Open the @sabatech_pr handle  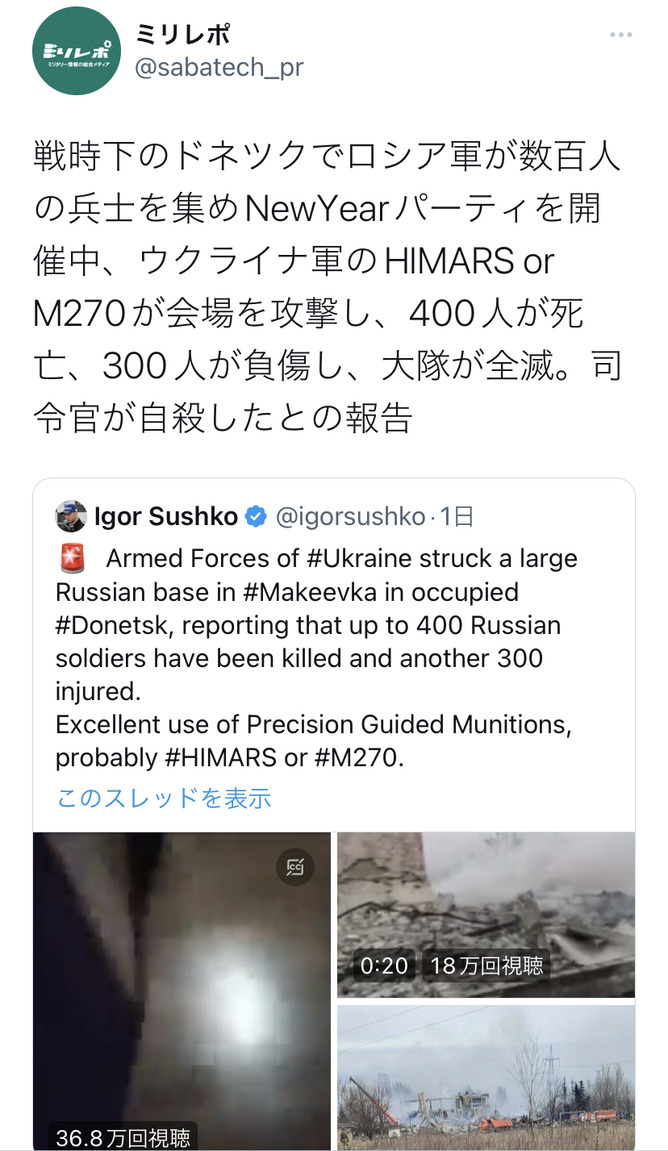click(x=218, y=68)
